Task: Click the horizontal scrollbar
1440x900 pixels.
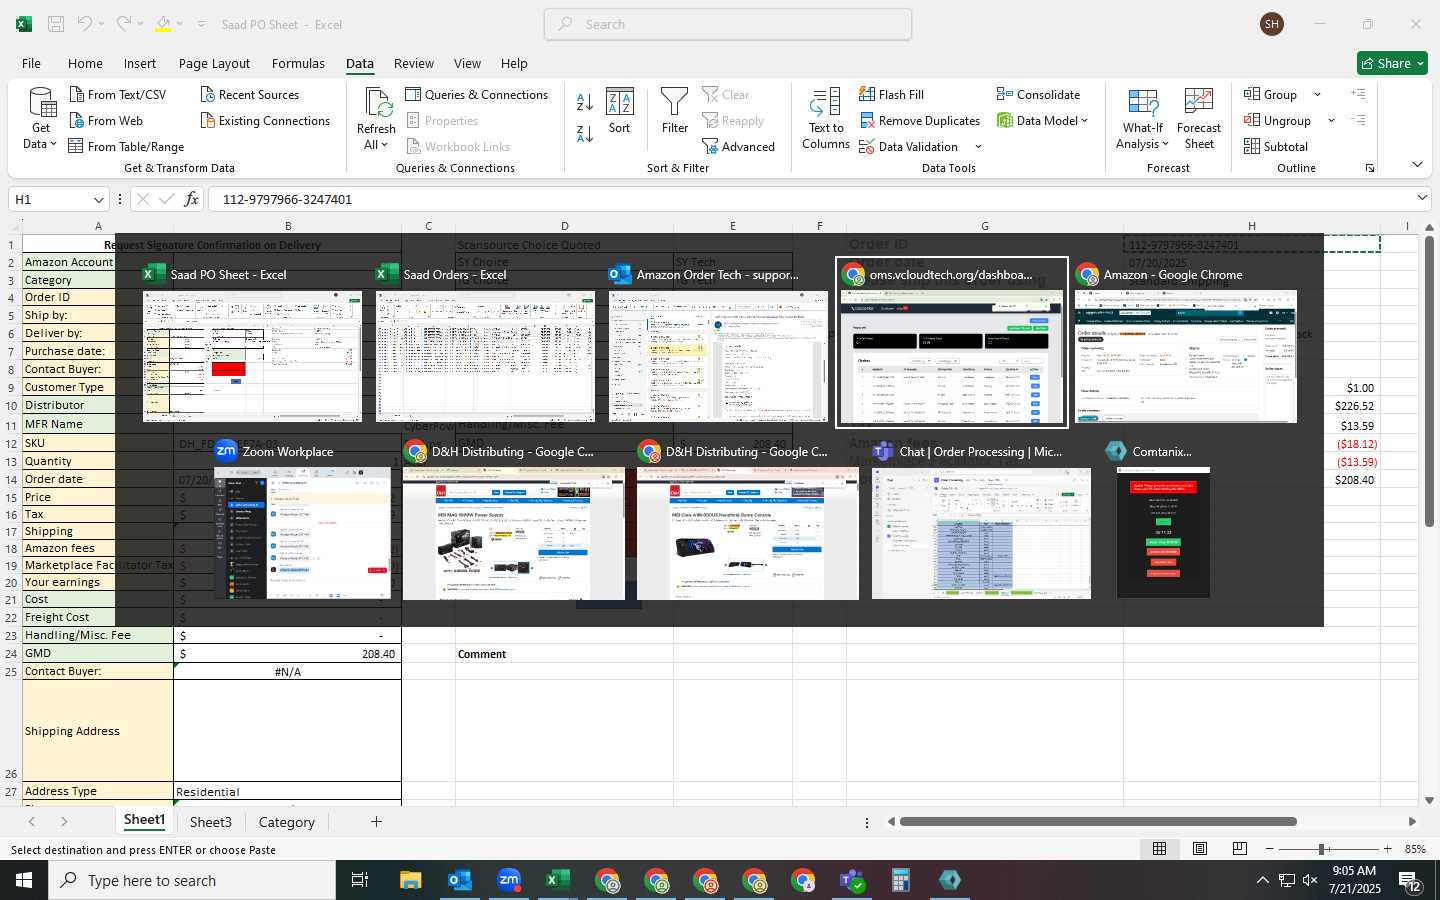Action: (1098, 822)
